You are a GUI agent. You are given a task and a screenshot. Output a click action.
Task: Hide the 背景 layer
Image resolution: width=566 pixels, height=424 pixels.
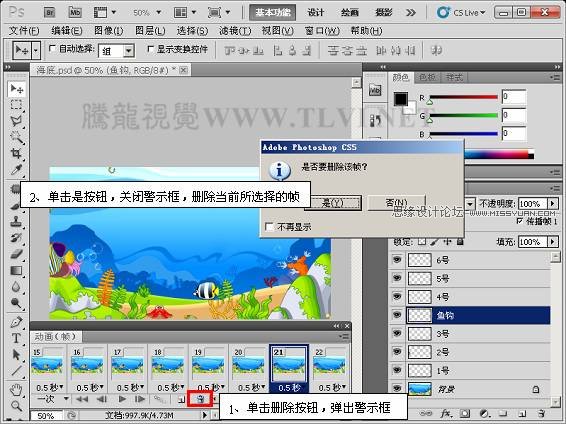[397, 389]
